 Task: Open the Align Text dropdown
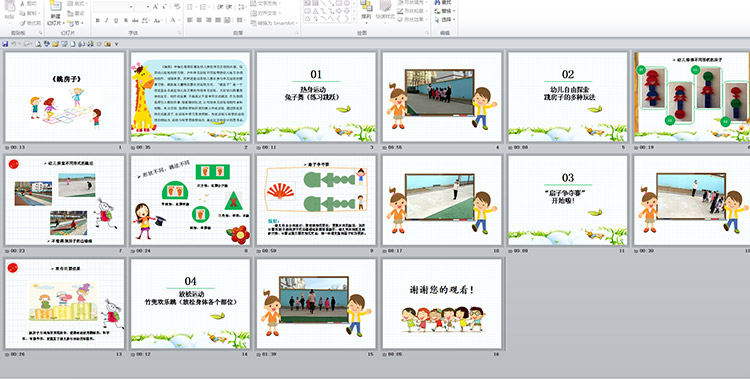[x=266, y=13]
